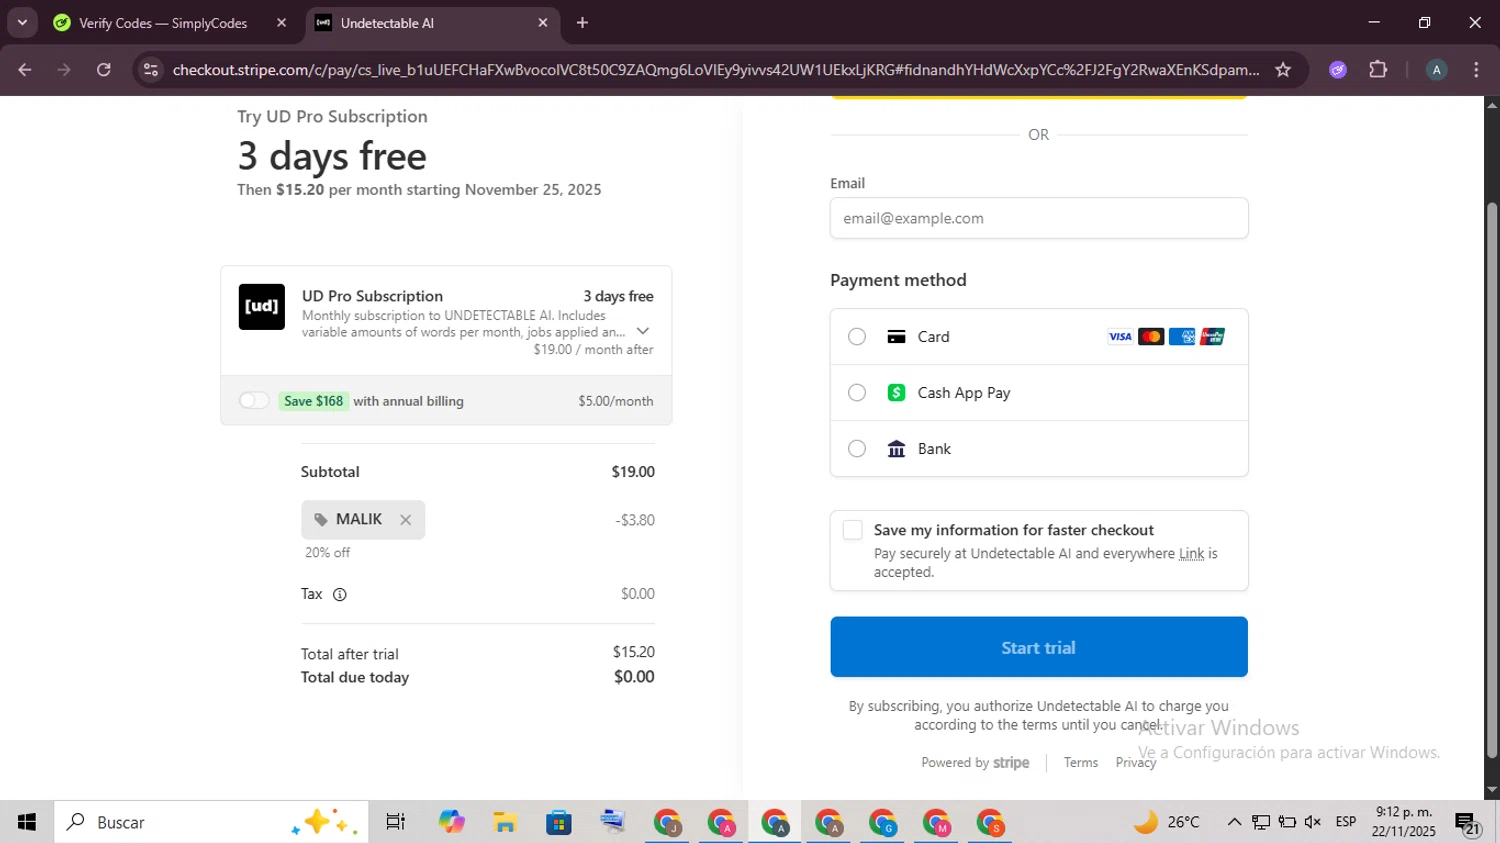
Task: Click the UnionPay logo
Action: pos(1213,337)
